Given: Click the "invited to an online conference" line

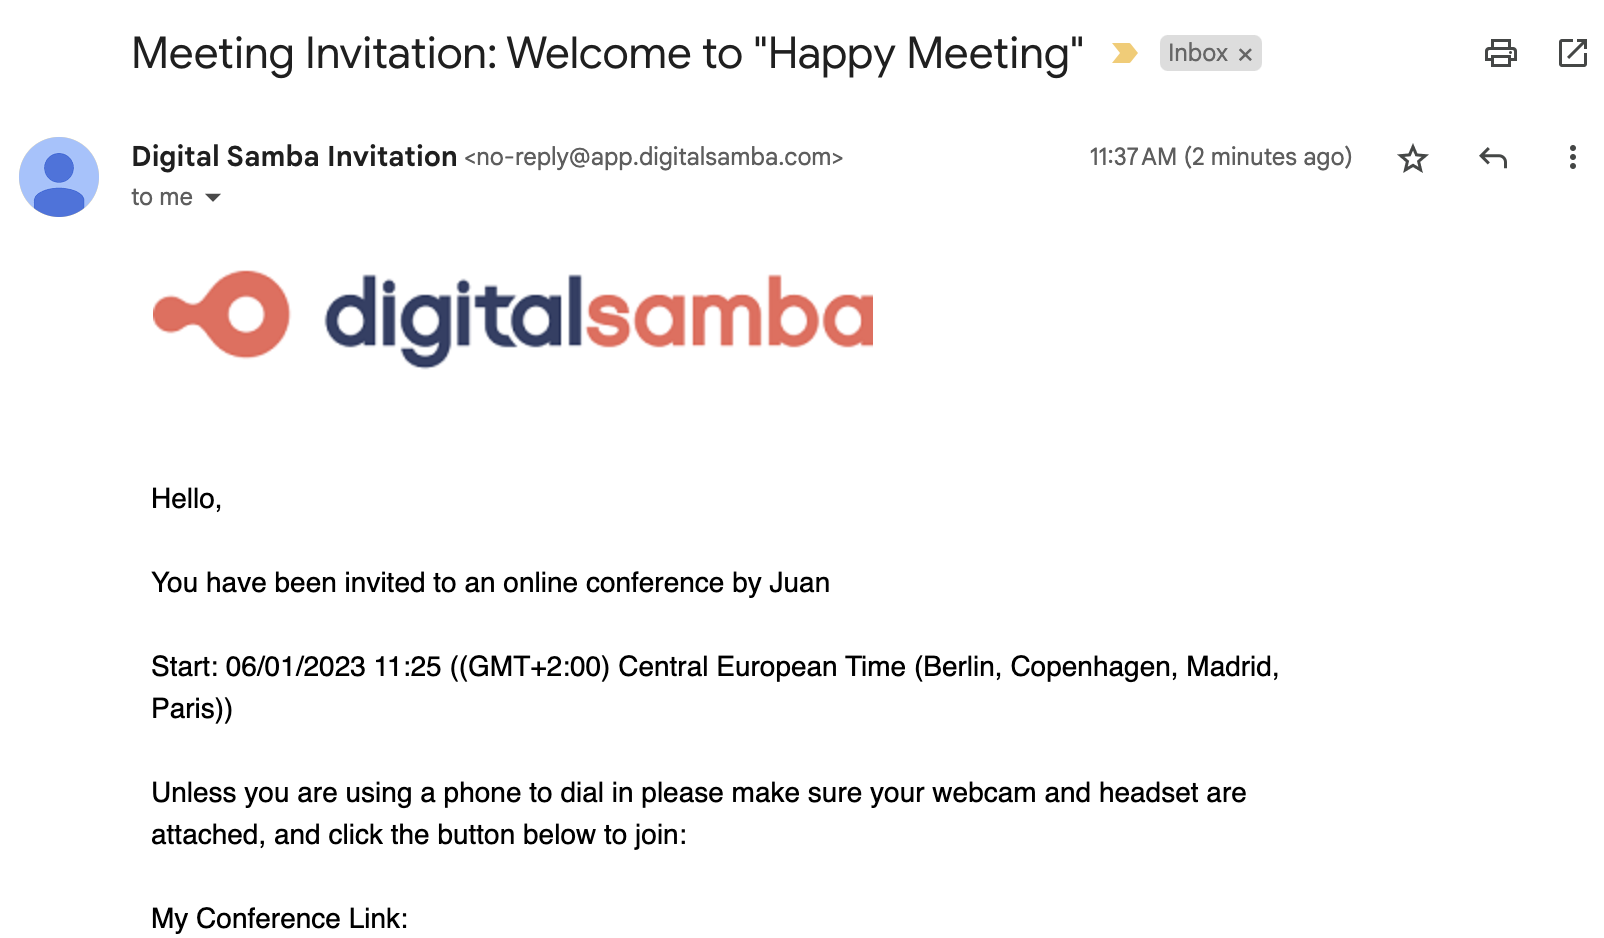Looking at the screenshot, I should tap(490, 583).
